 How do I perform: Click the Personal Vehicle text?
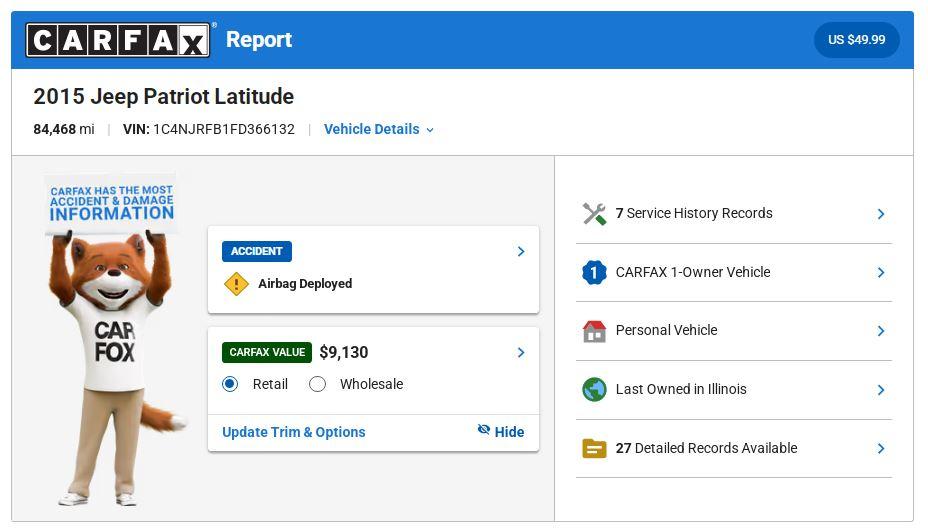(666, 330)
